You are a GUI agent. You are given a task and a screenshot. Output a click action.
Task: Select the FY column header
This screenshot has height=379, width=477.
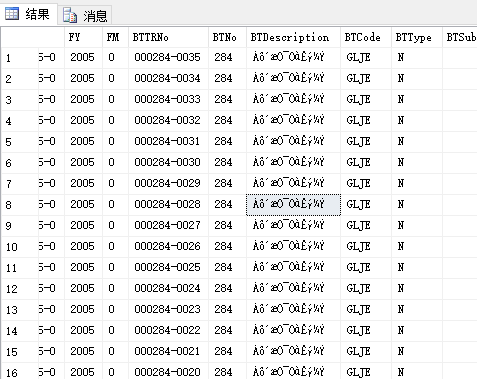[83, 37]
